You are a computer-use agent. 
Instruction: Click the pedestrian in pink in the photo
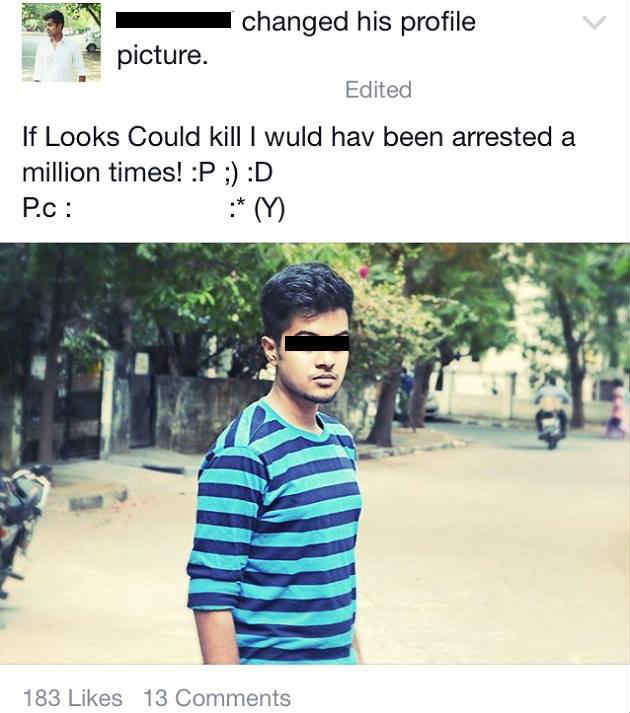coord(617,411)
